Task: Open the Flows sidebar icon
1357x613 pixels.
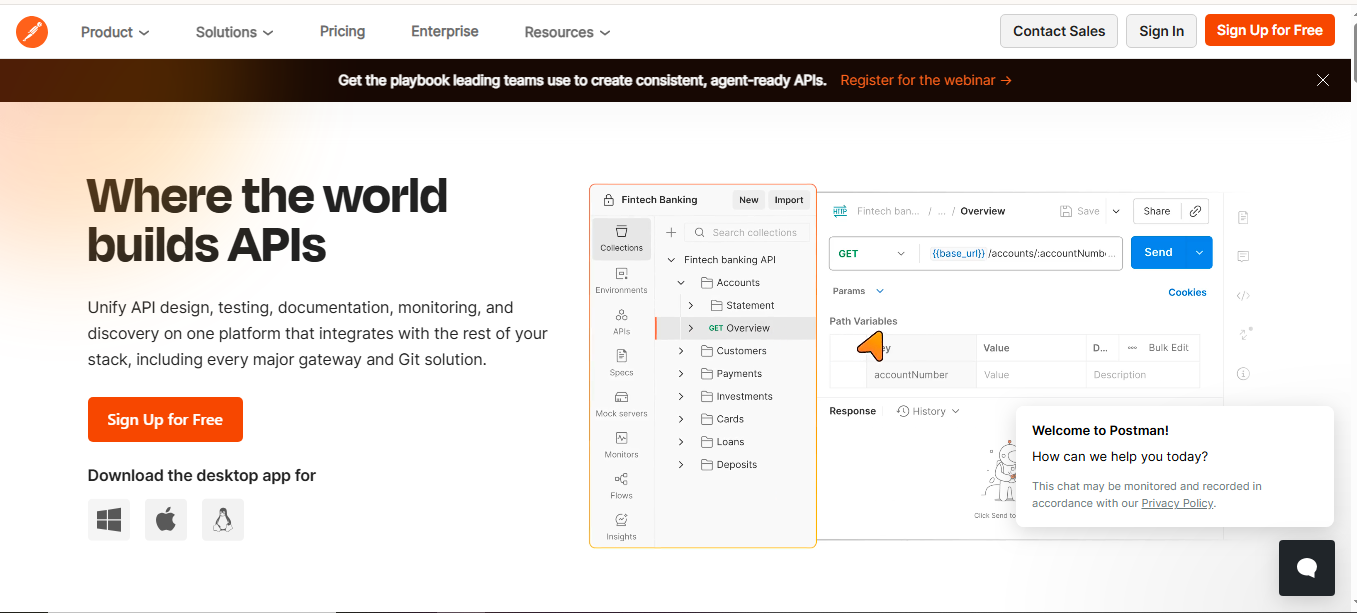Action: [621, 485]
